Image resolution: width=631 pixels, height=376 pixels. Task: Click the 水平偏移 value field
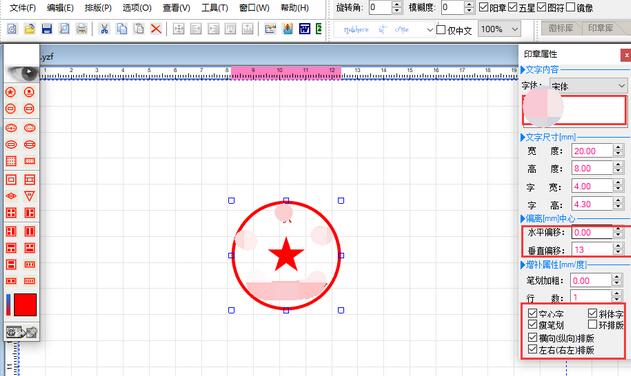(x=592, y=232)
